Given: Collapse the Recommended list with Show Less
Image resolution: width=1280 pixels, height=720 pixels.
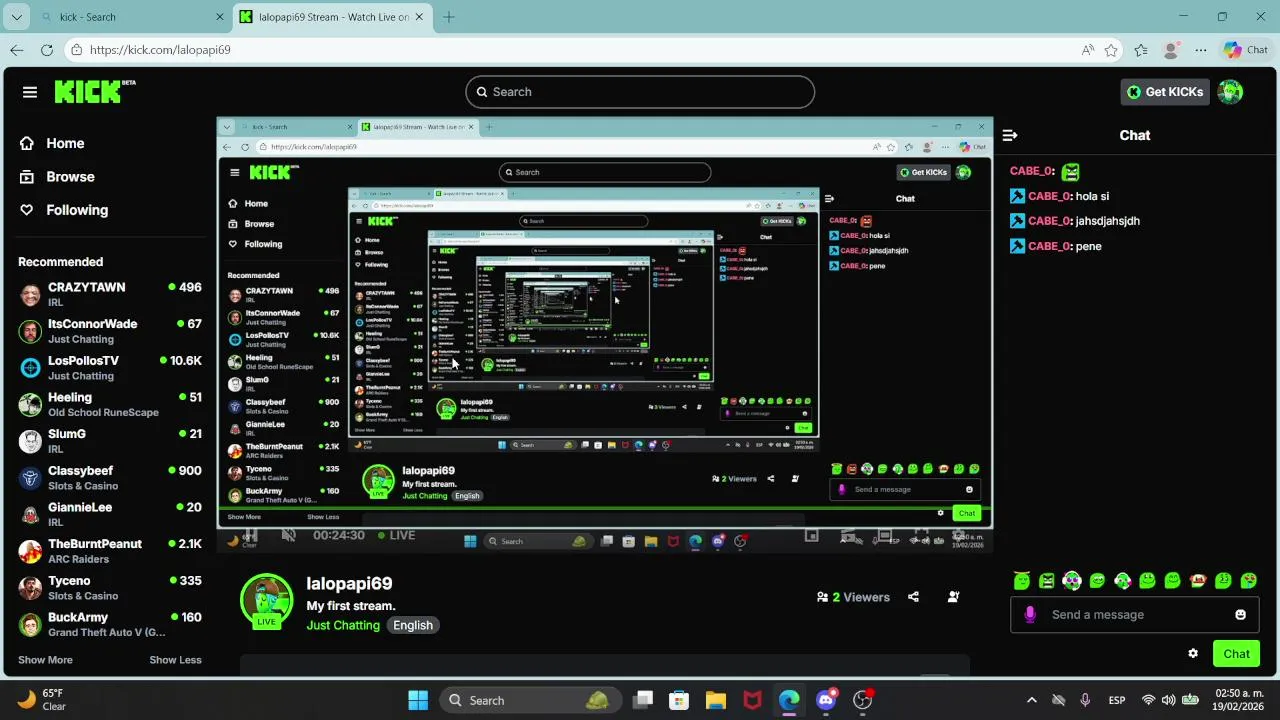Looking at the screenshot, I should coord(175,660).
